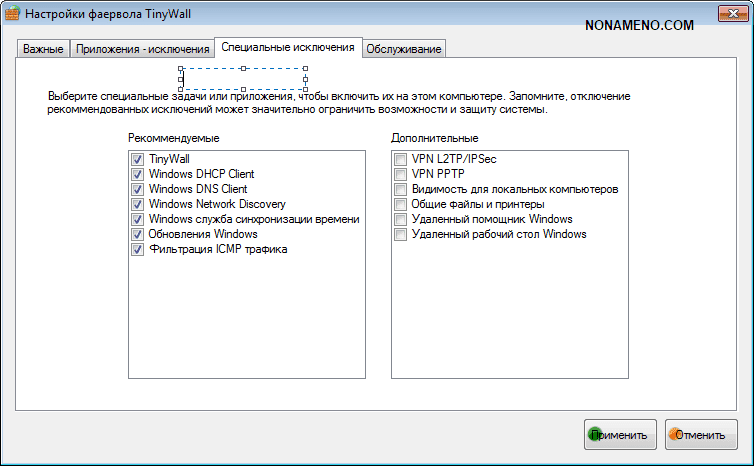Open the Приложения - исключения tab
The image size is (754, 466).
(142, 49)
